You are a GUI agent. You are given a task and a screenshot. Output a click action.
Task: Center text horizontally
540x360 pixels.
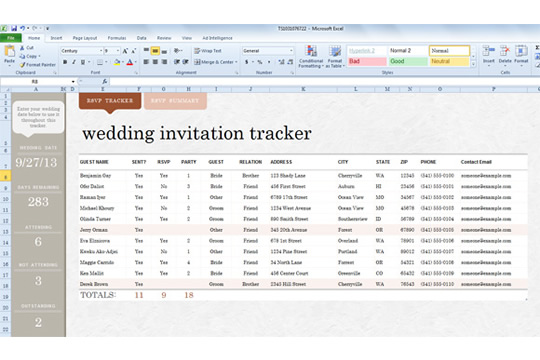[x=155, y=62]
